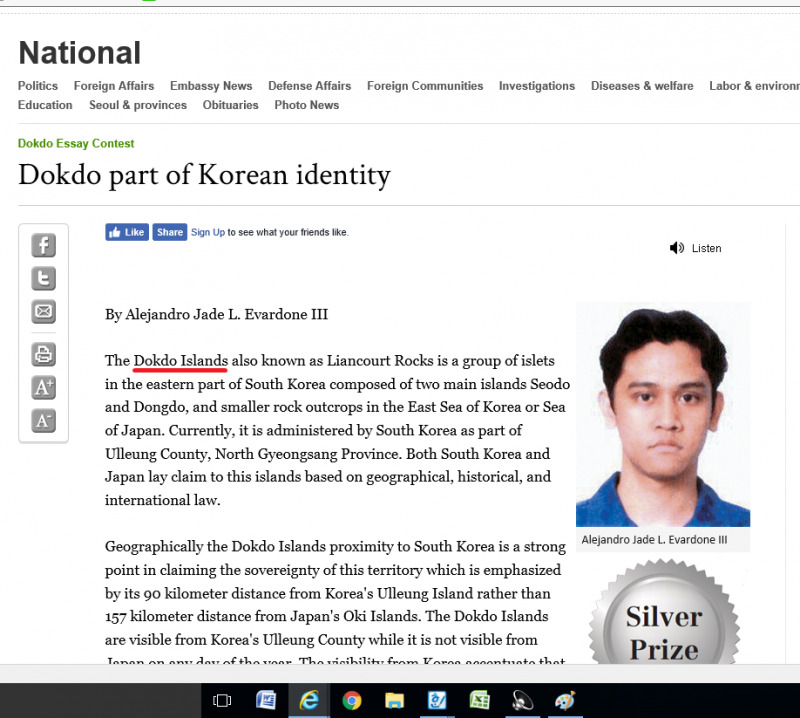Share article via Facebook sidebar icon

43,246
